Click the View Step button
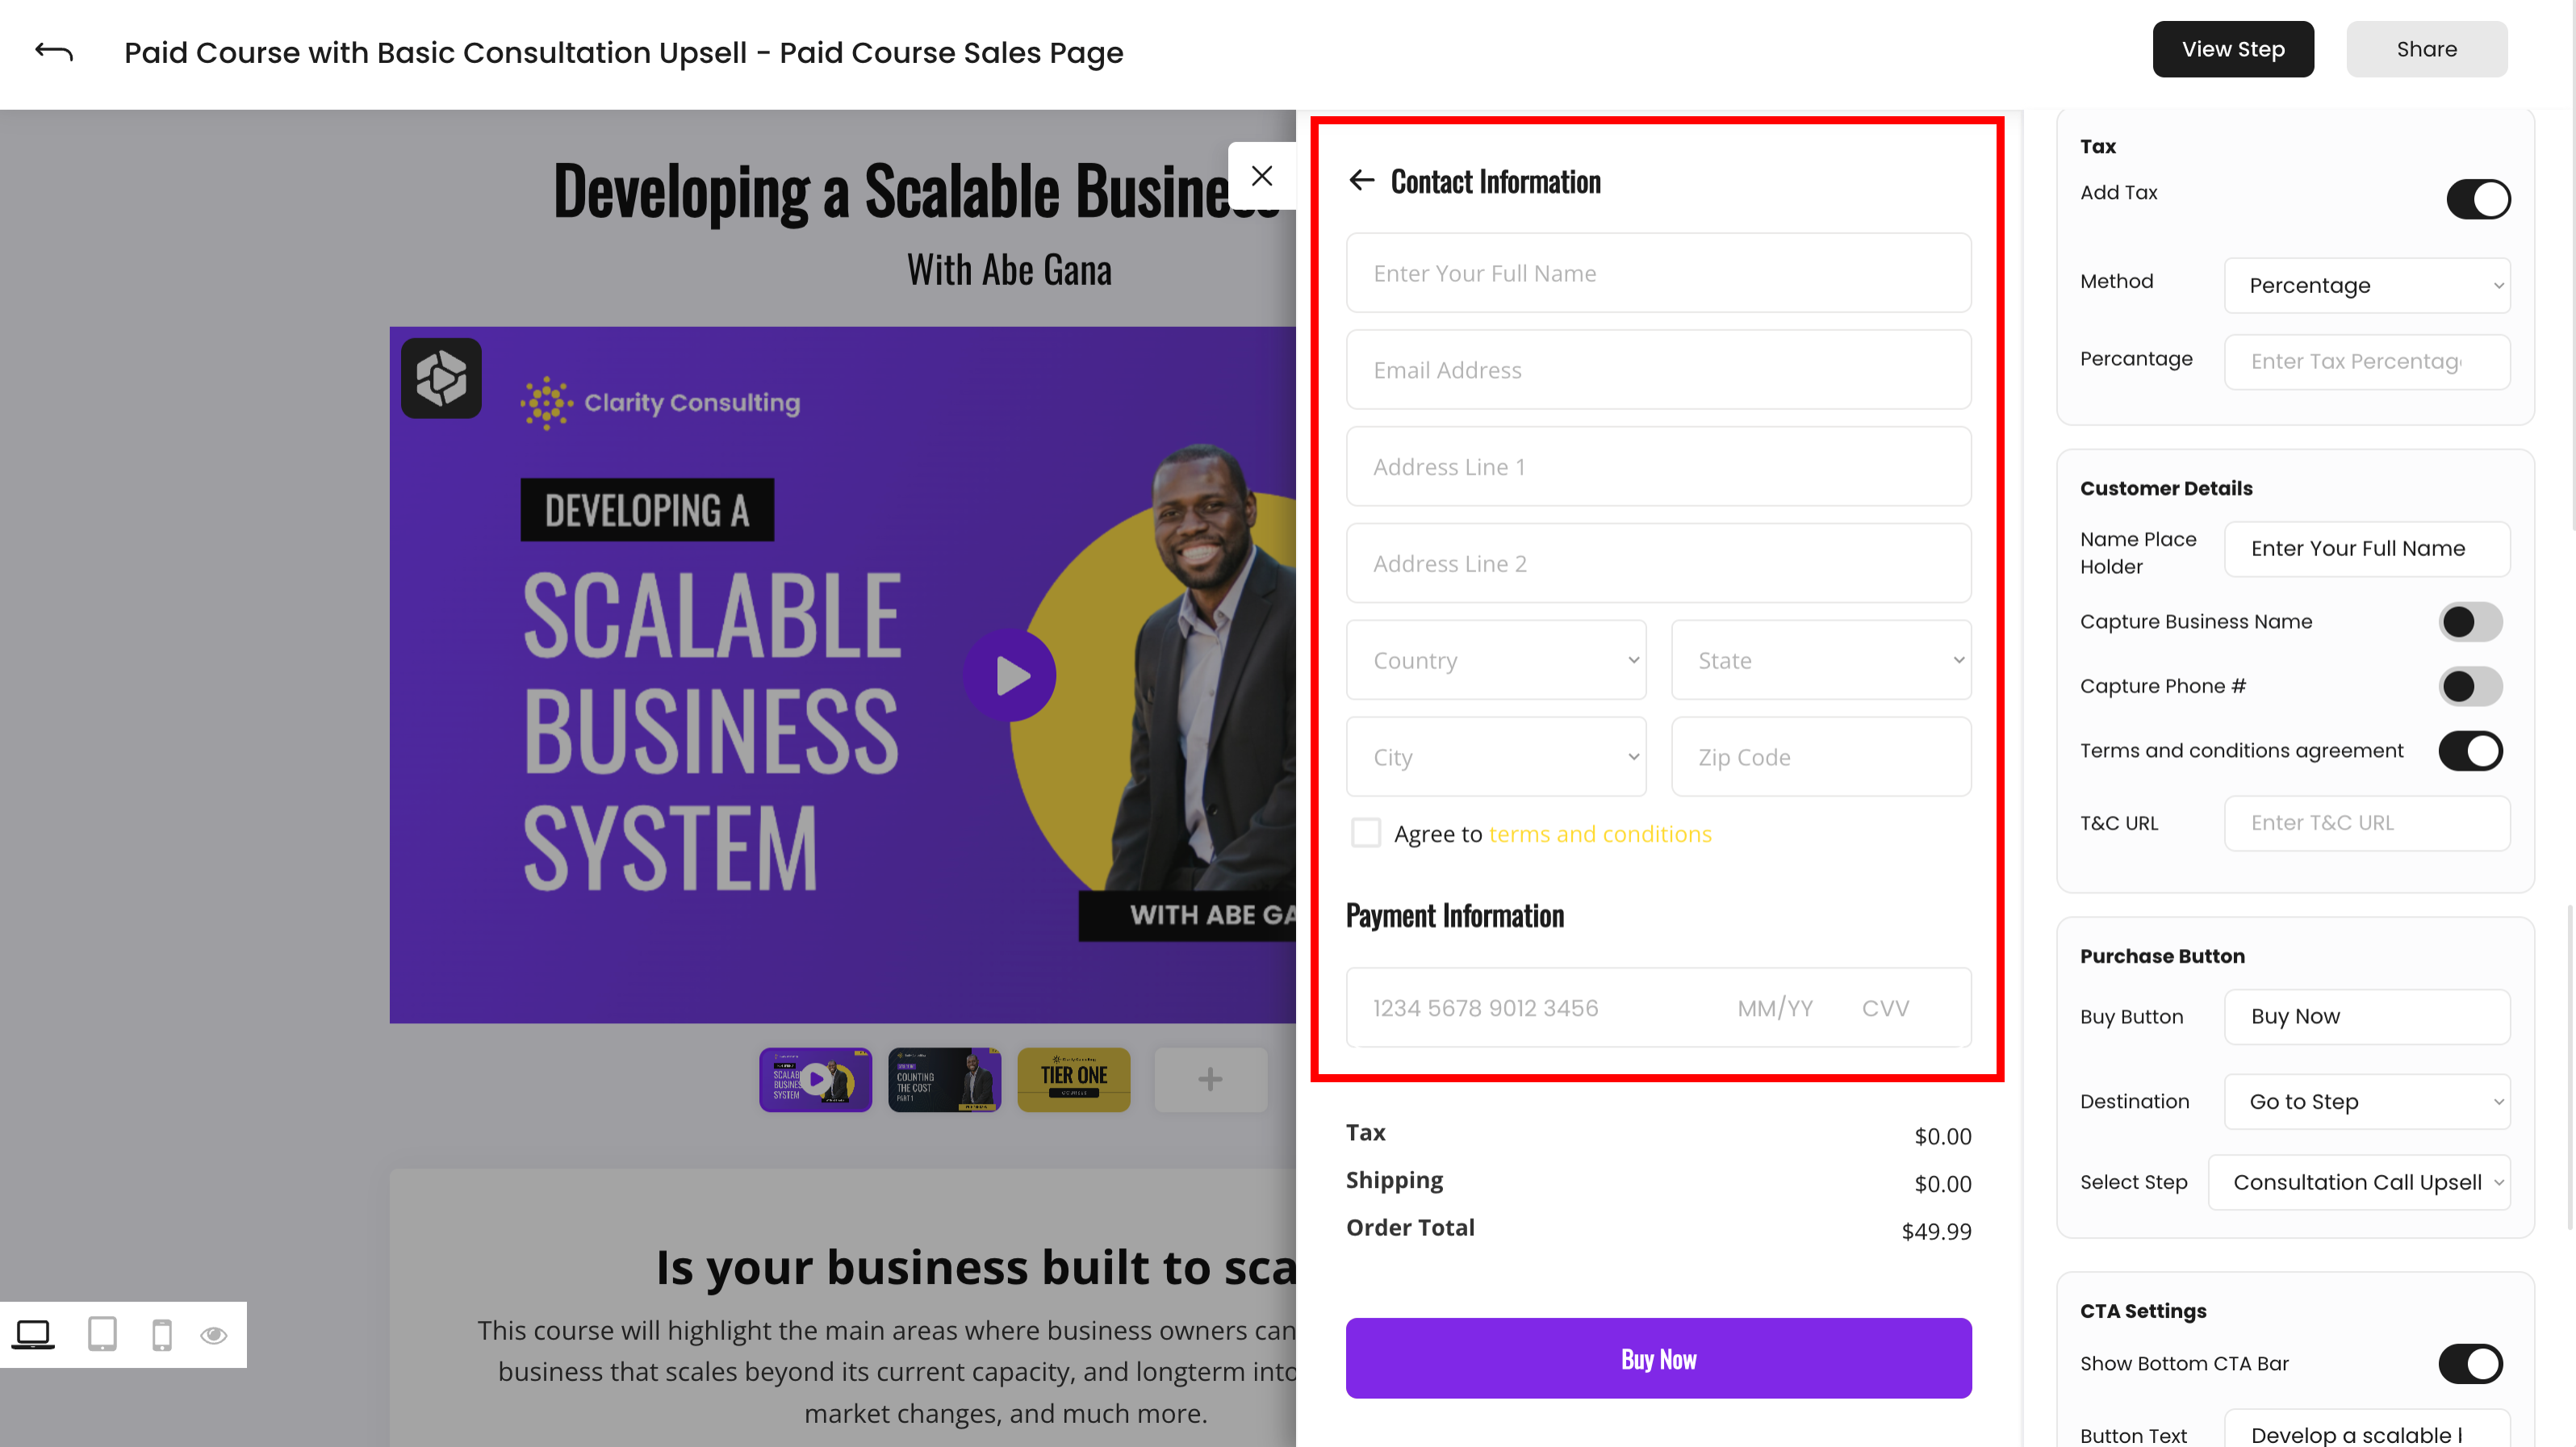This screenshot has height=1447, width=2576. 2233,48
